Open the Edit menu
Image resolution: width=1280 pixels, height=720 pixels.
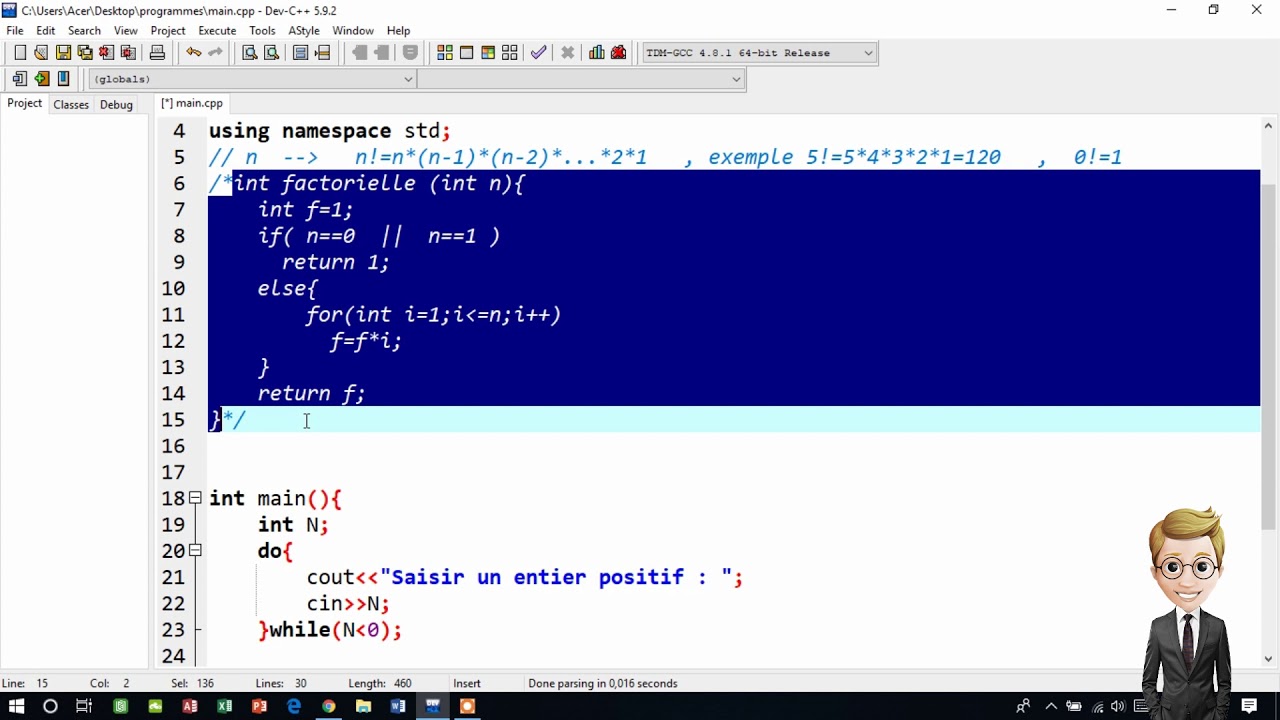coord(46,31)
